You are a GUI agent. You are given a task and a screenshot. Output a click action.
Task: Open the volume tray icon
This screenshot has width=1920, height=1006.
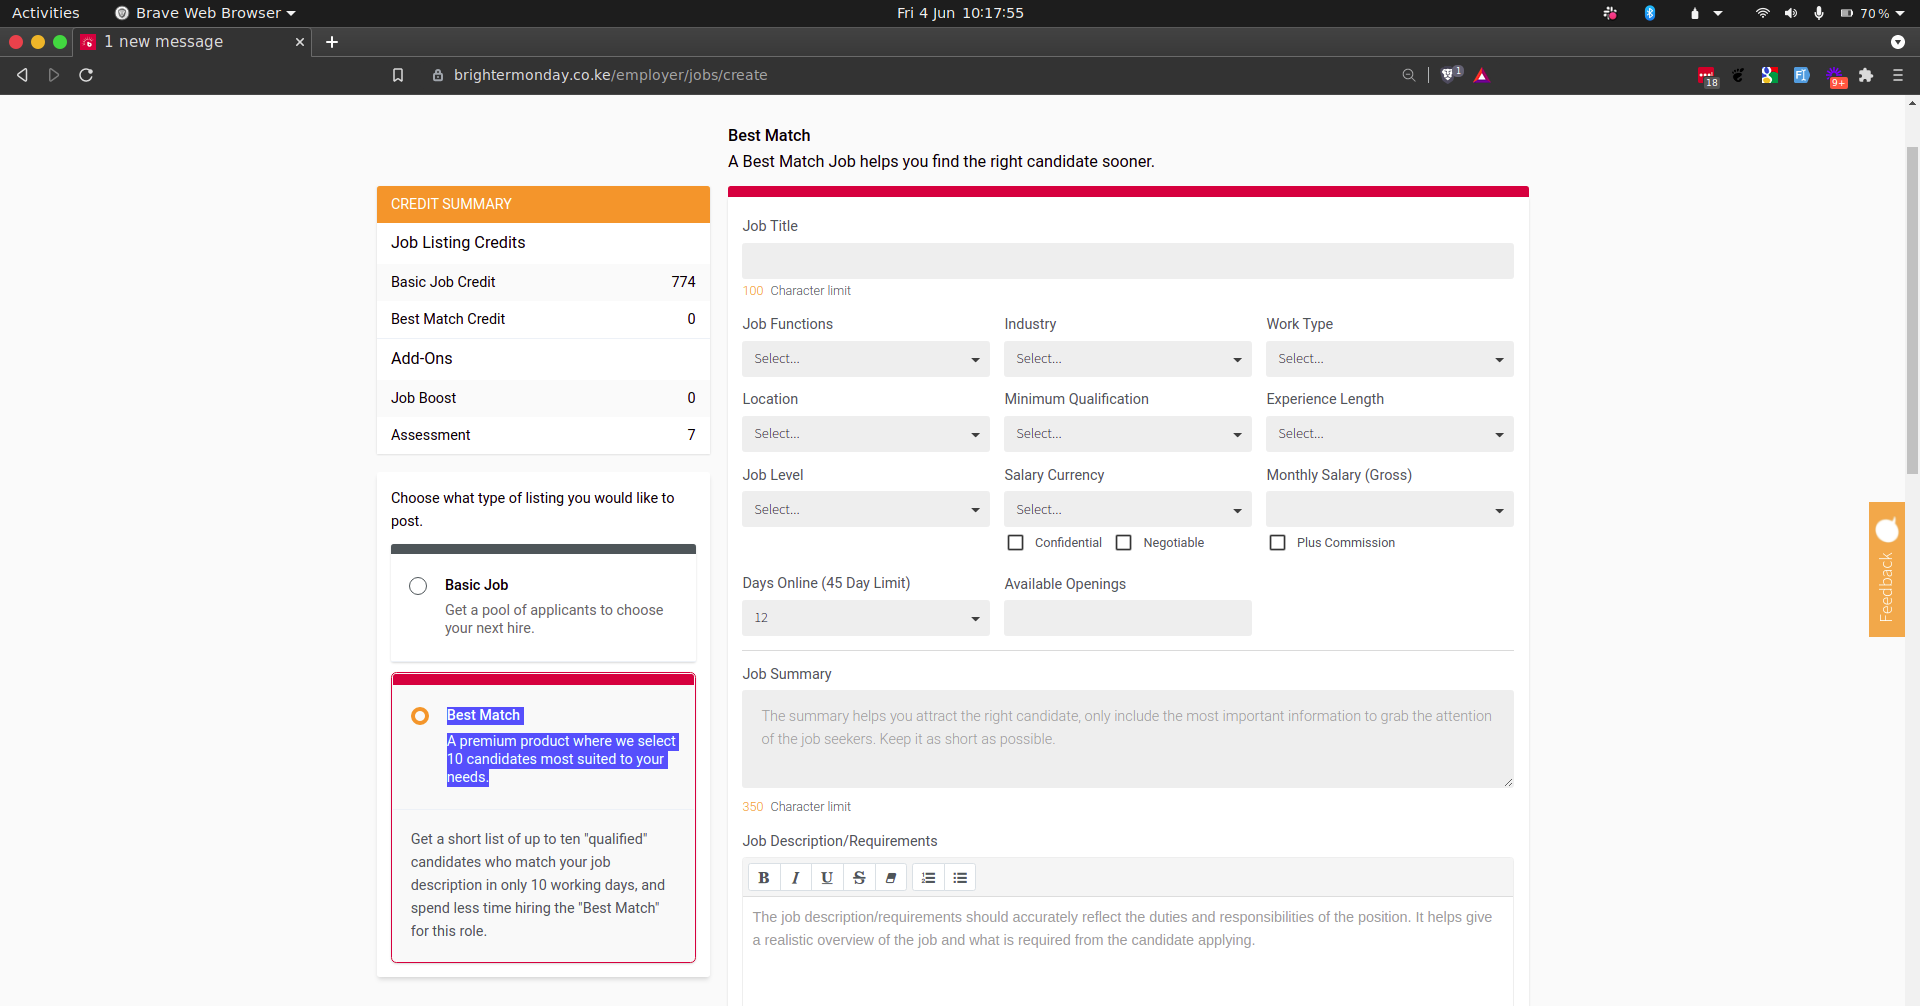pyautogui.click(x=1791, y=13)
